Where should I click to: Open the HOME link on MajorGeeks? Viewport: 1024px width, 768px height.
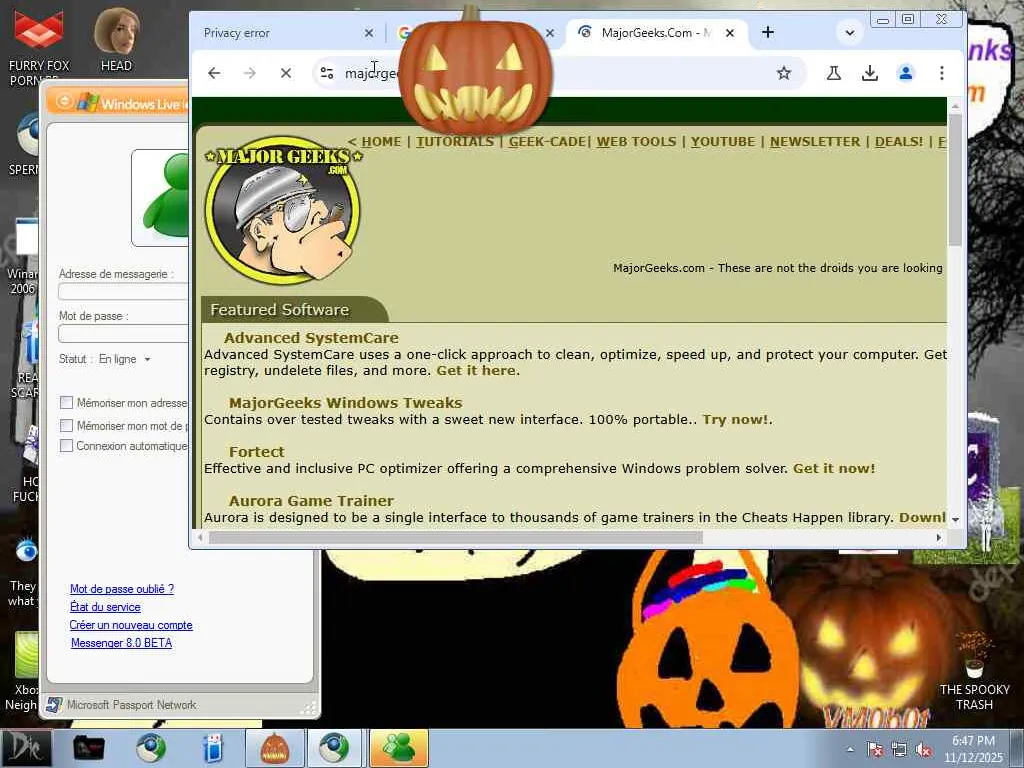pos(381,142)
